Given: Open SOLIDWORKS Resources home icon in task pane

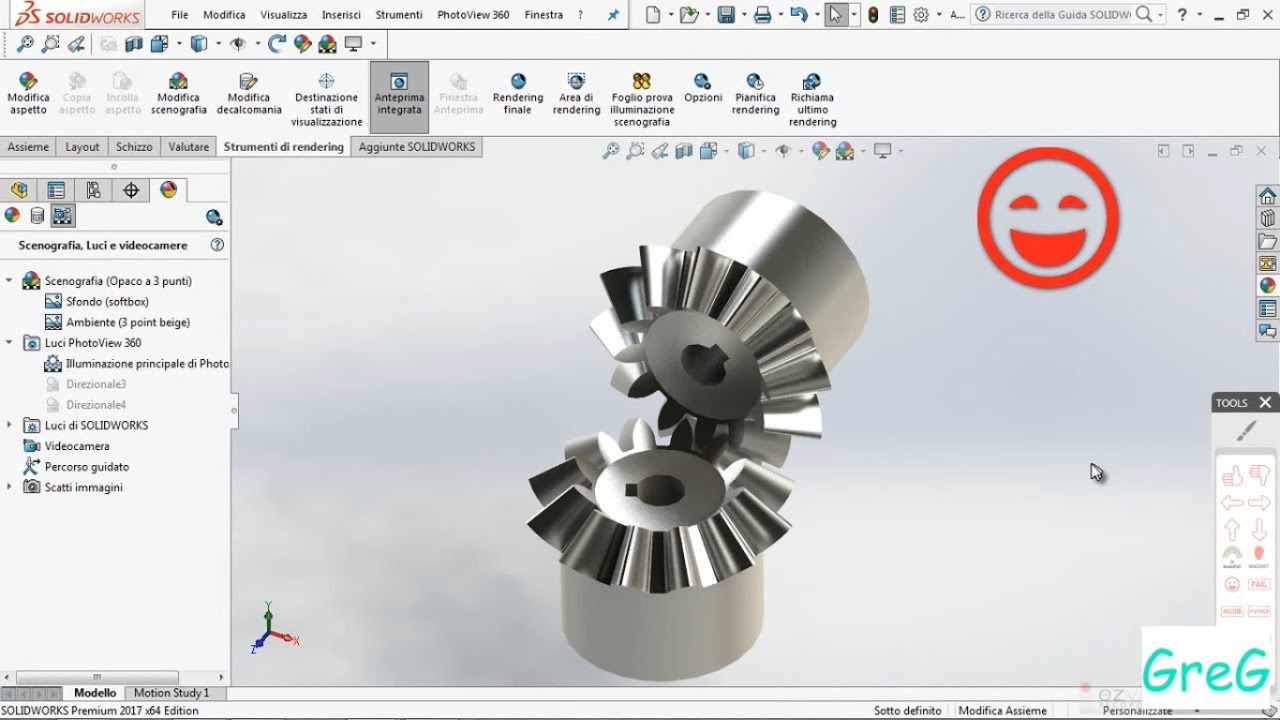Looking at the screenshot, I should coord(1268,196).
